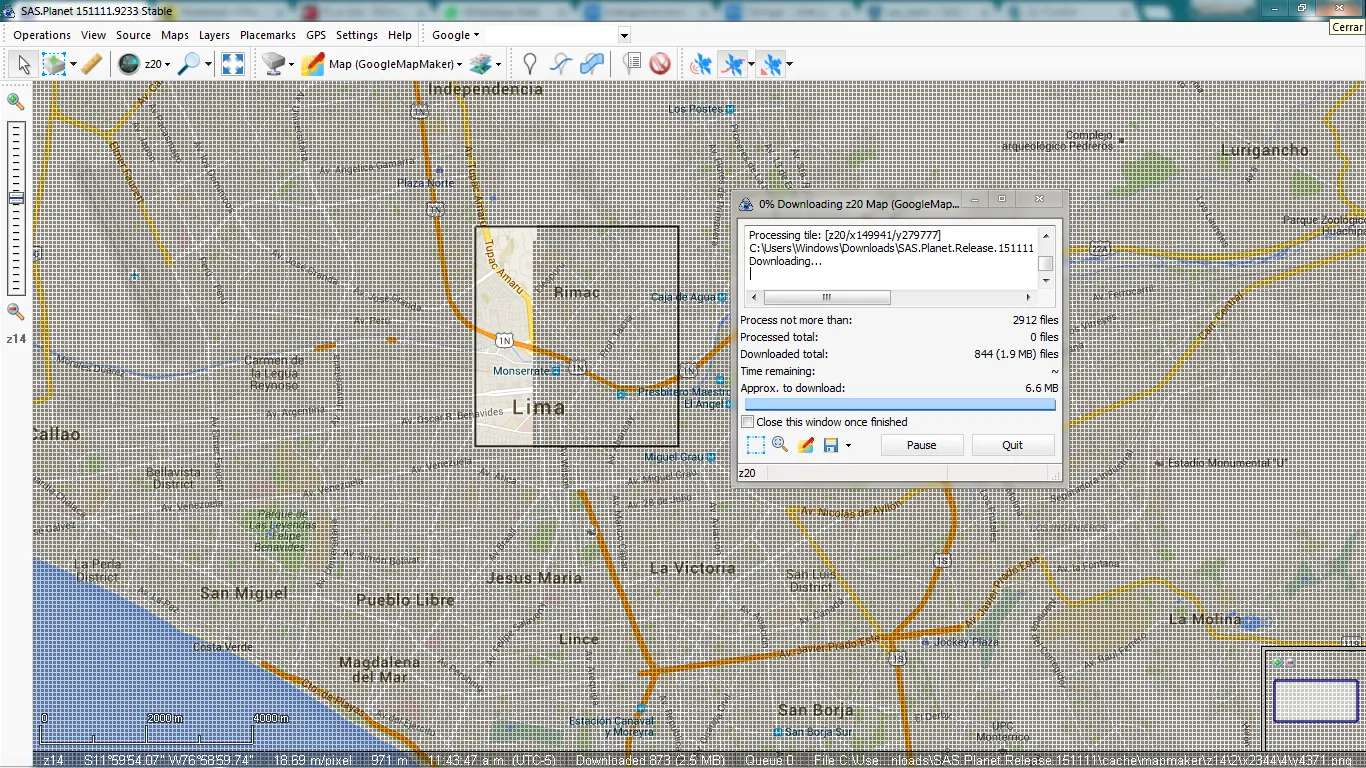The image size is (1366, 768).
Task: Add a new polygon shape
Action: 592,64
